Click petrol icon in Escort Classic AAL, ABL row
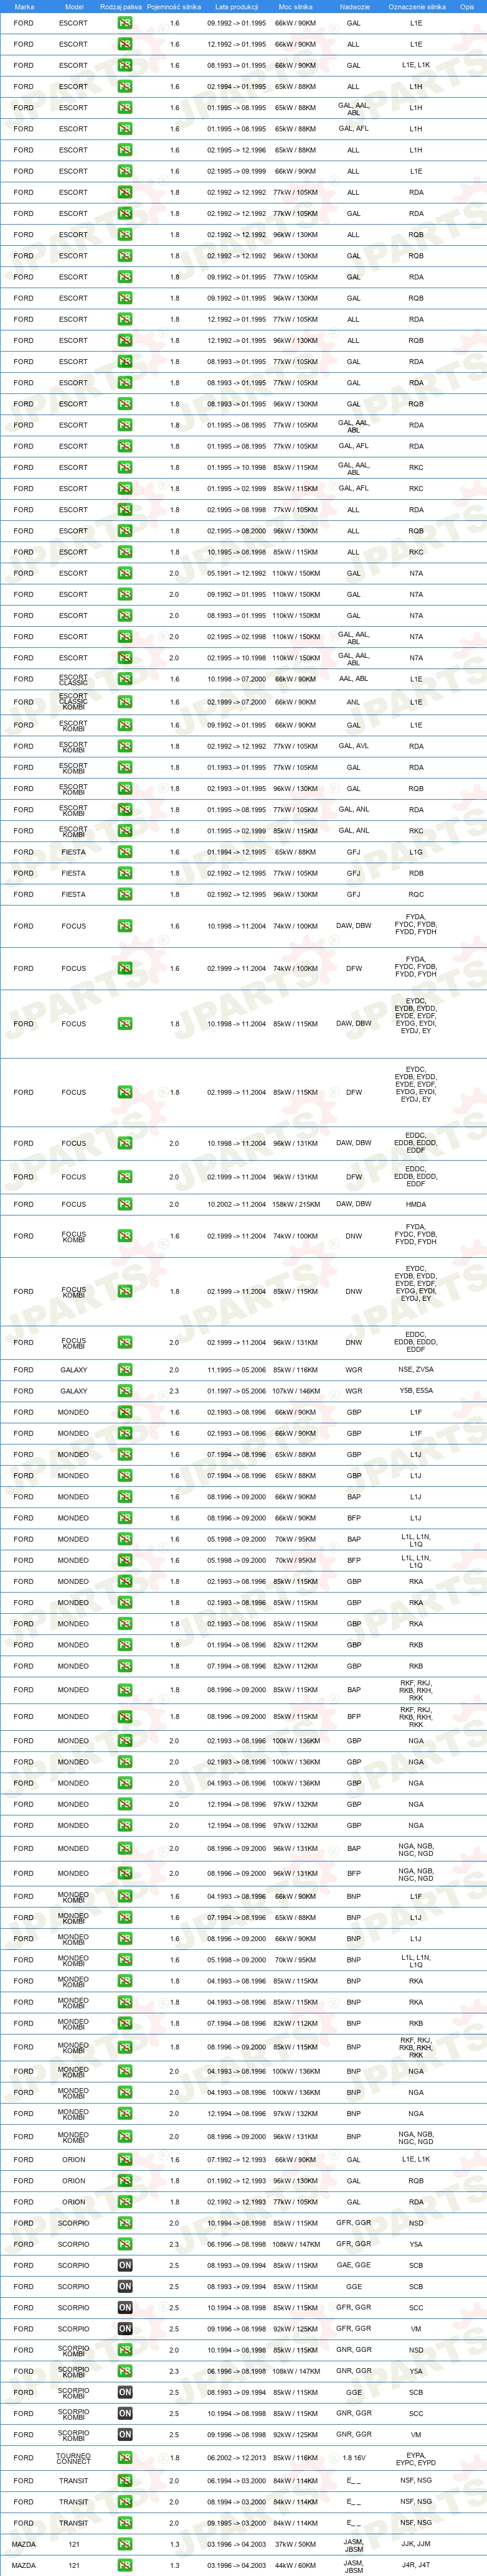 [x=125, y=679]
